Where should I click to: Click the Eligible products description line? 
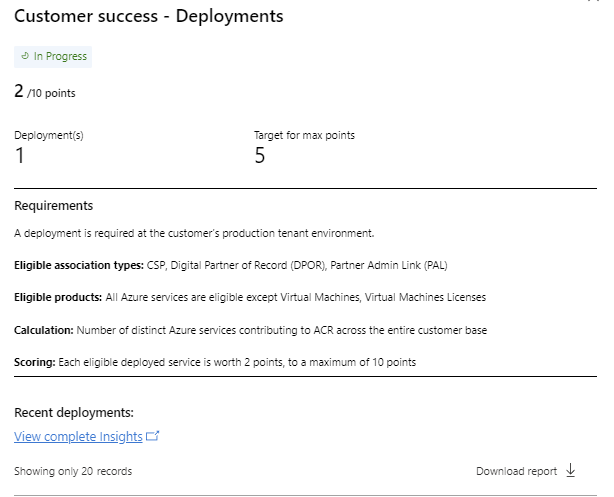point(250,298)
